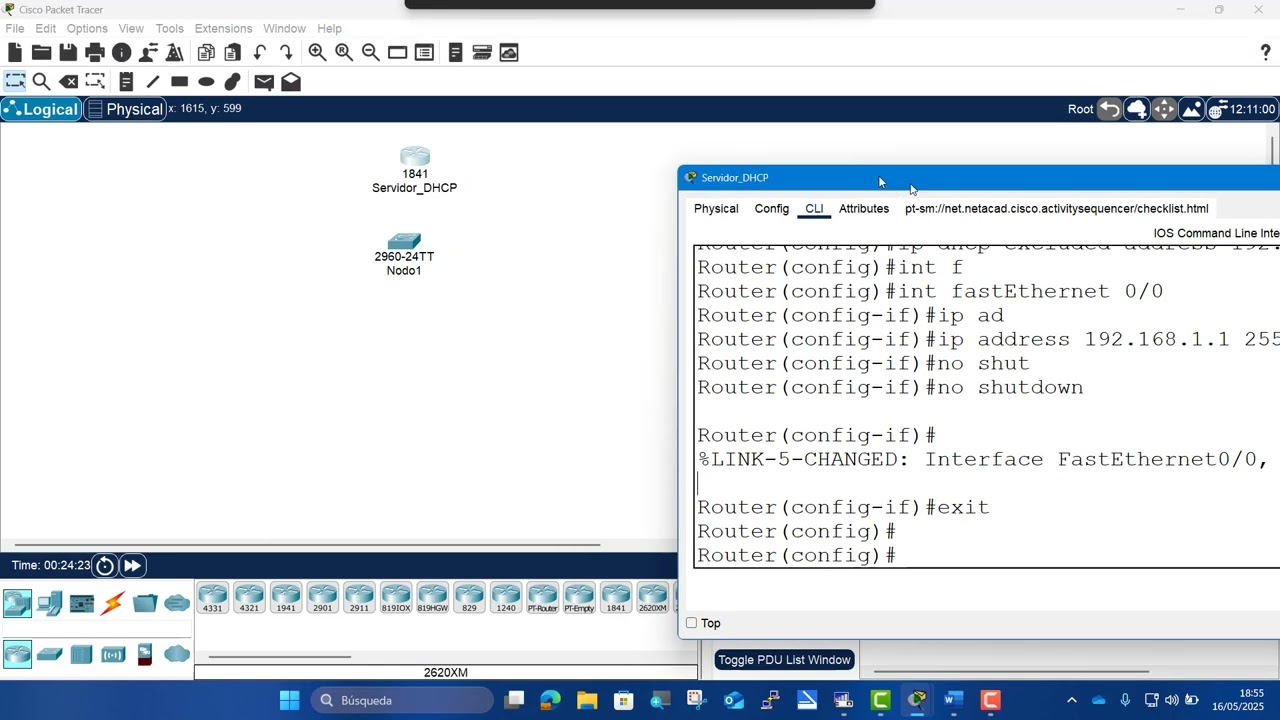Open the Extensions menu
1280x720 pixels.
(223, 28)
